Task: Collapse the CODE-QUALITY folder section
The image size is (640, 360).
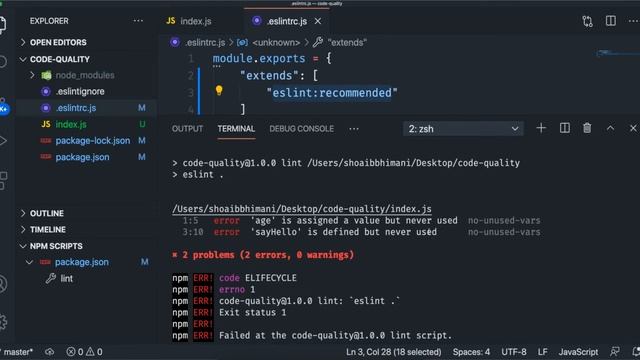Action: (60, 59)
